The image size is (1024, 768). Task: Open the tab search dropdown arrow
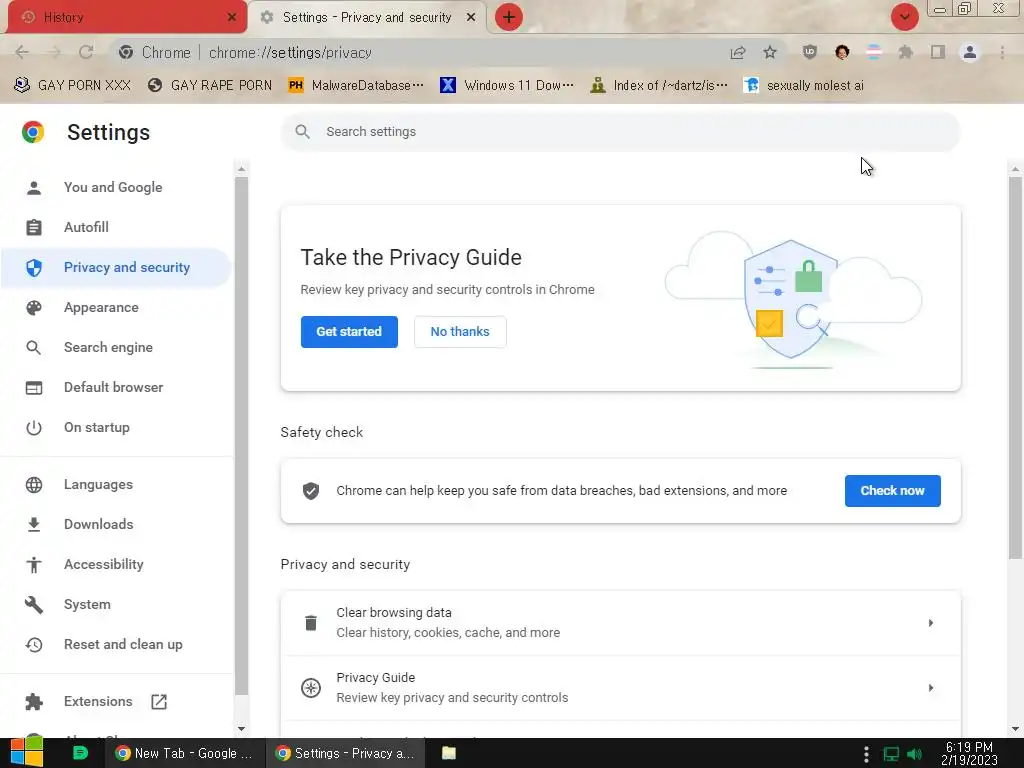904,17
